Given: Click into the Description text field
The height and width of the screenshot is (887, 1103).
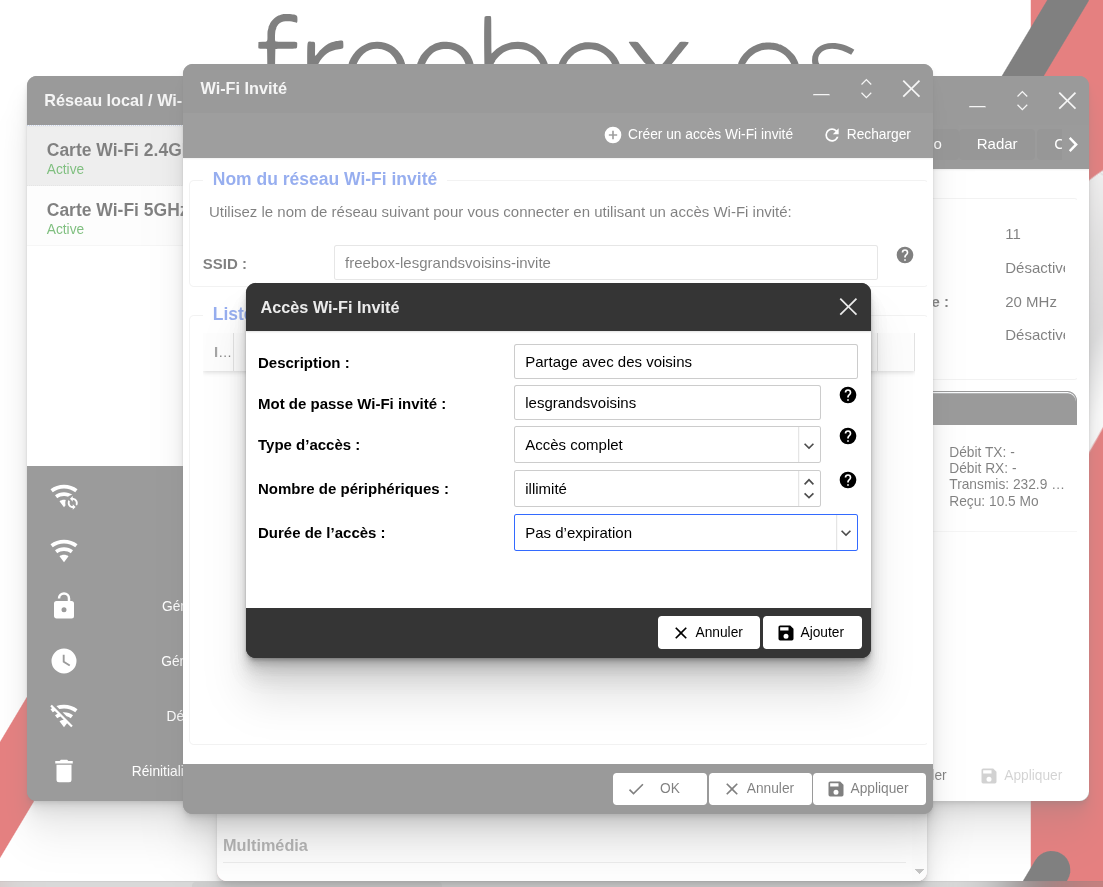Looking at the screenshot, I should point(685,362).
